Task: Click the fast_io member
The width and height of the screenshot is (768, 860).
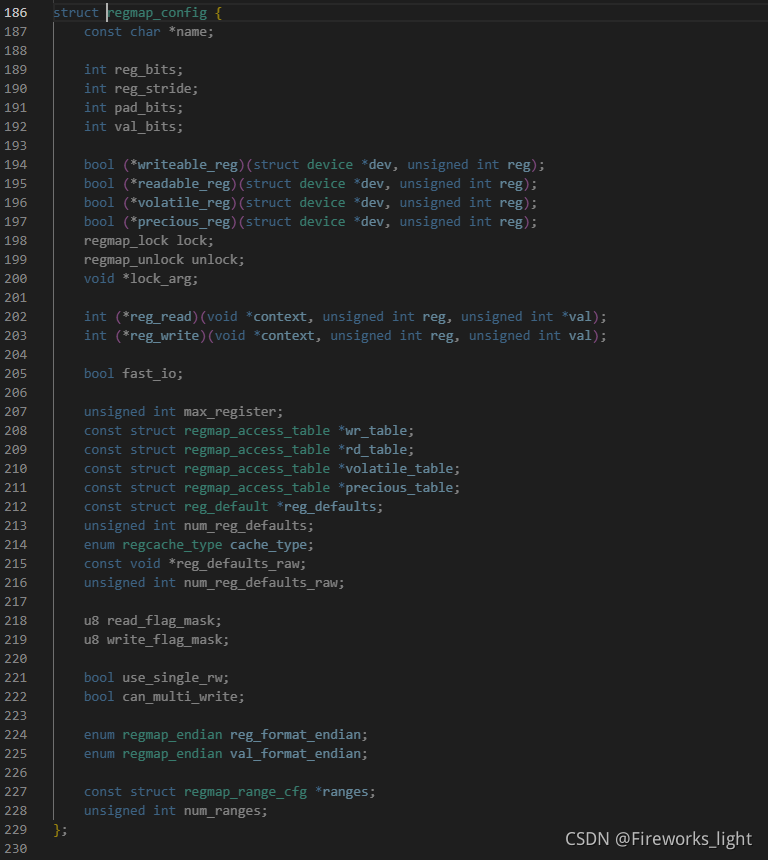Action: coord(149,374)
